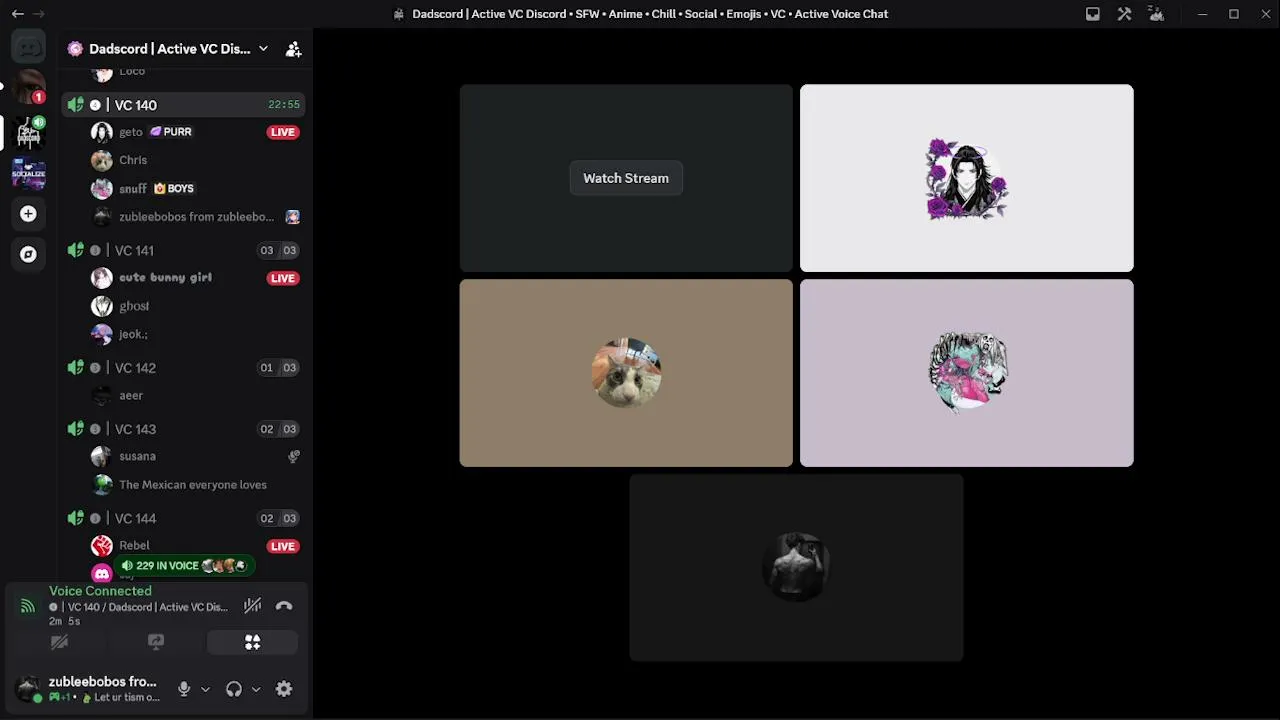This screenshot has width=1280, height=720.
Task: Select user geto in VC 140
Action: [x=196, y=132]
